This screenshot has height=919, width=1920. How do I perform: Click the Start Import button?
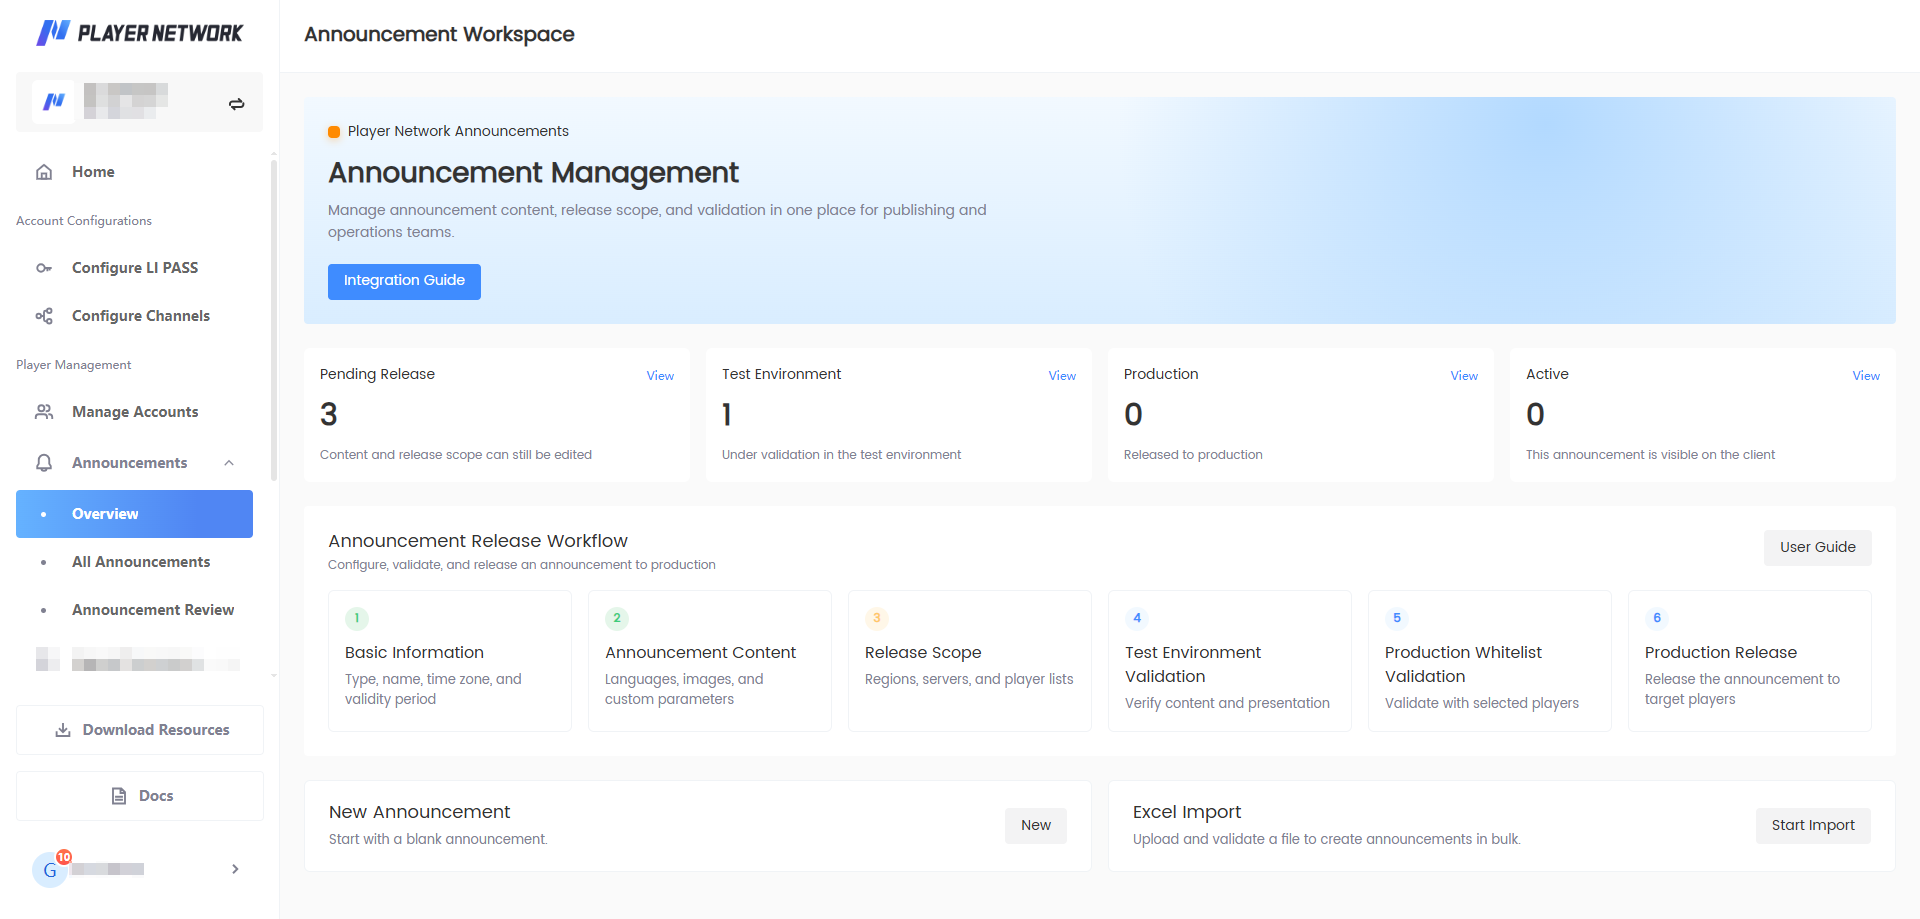click(1812, 826)
